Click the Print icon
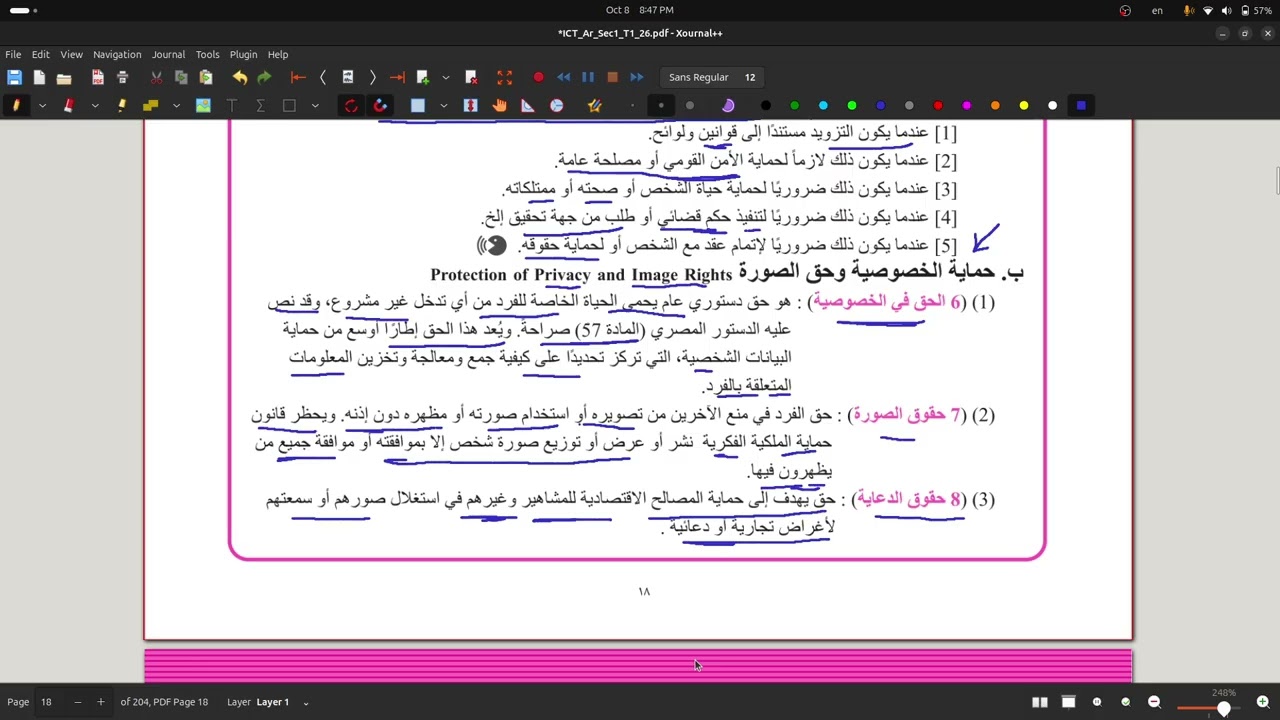 coord(122,77)
